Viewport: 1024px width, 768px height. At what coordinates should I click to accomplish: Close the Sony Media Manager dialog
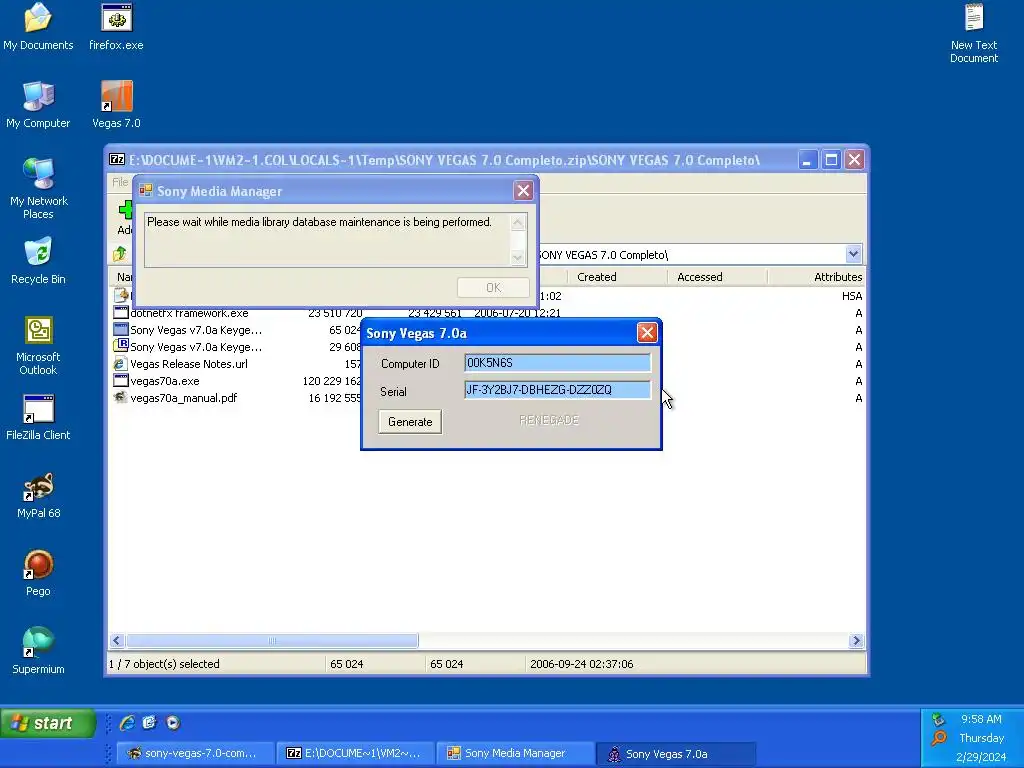tap(523, 190)
